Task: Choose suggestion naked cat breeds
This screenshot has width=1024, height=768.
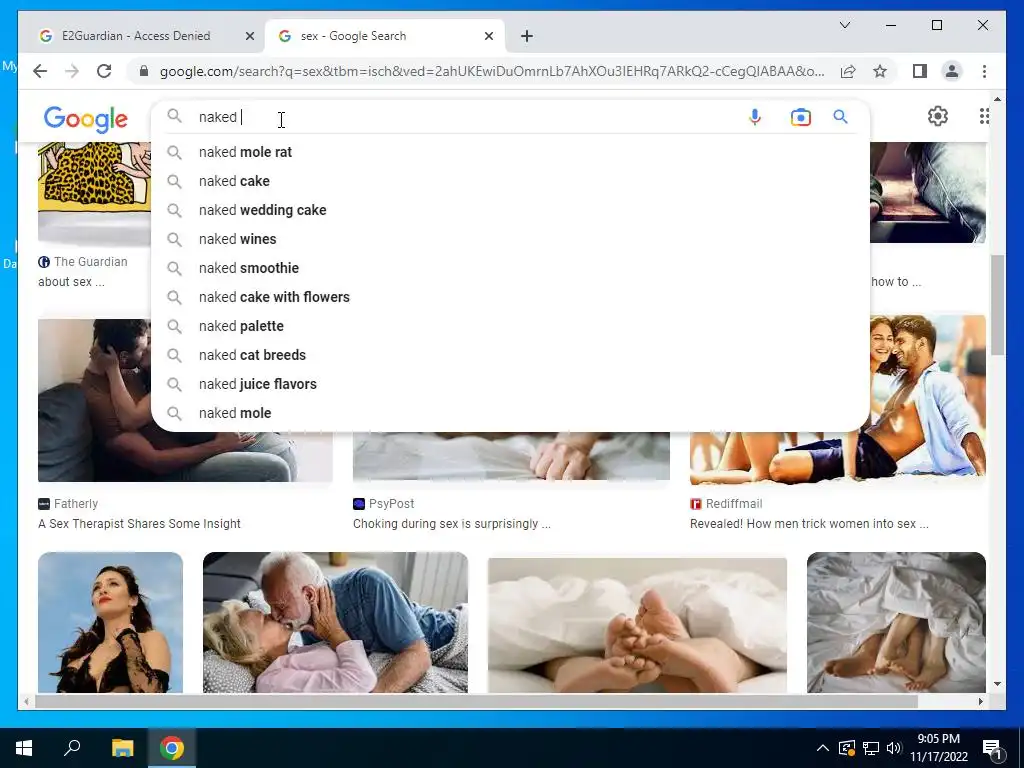Action: tap(509, 355)
